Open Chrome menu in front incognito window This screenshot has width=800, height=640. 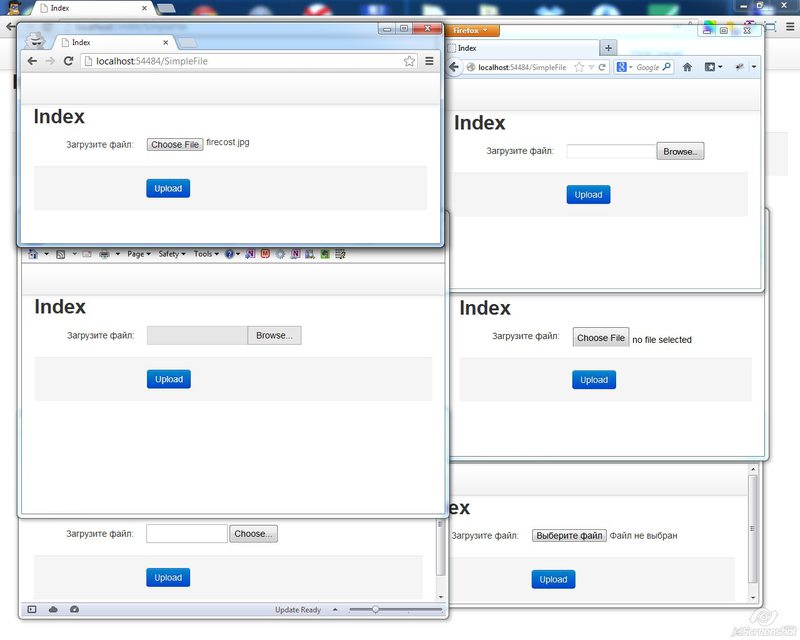[x=429, y=61]
